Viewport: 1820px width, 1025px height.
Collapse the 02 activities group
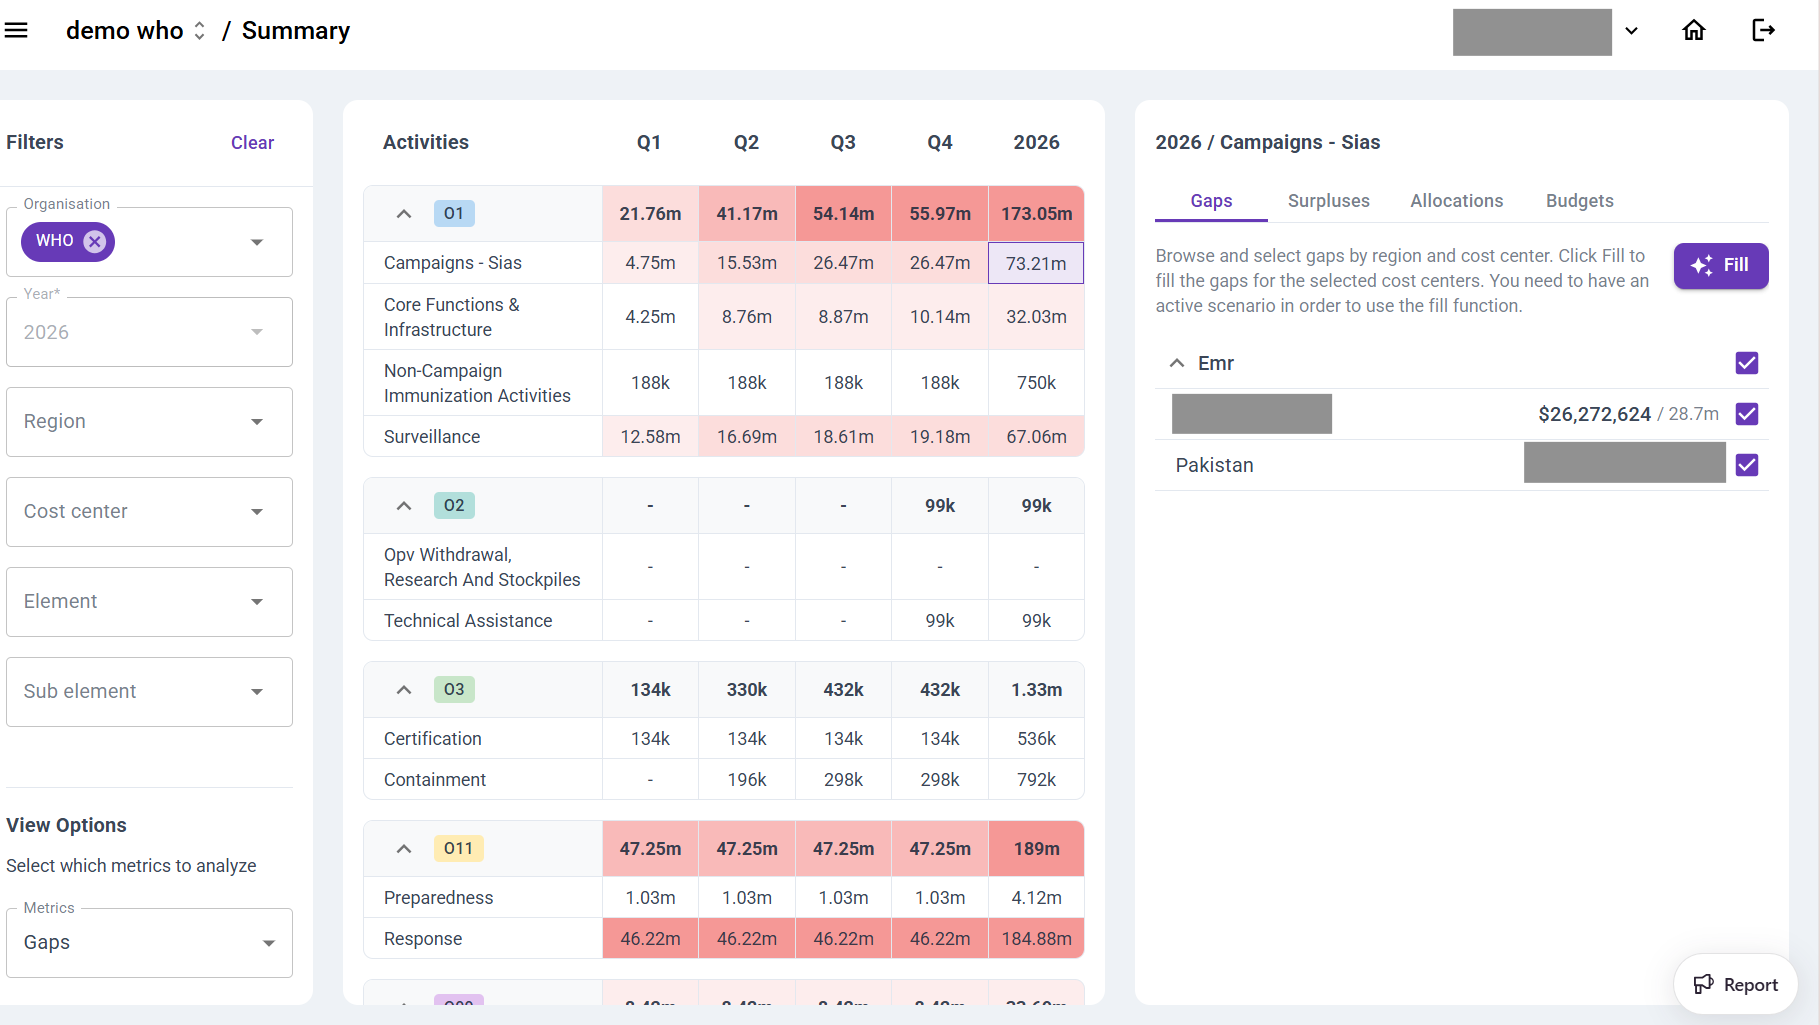click(x=404, y=506)
